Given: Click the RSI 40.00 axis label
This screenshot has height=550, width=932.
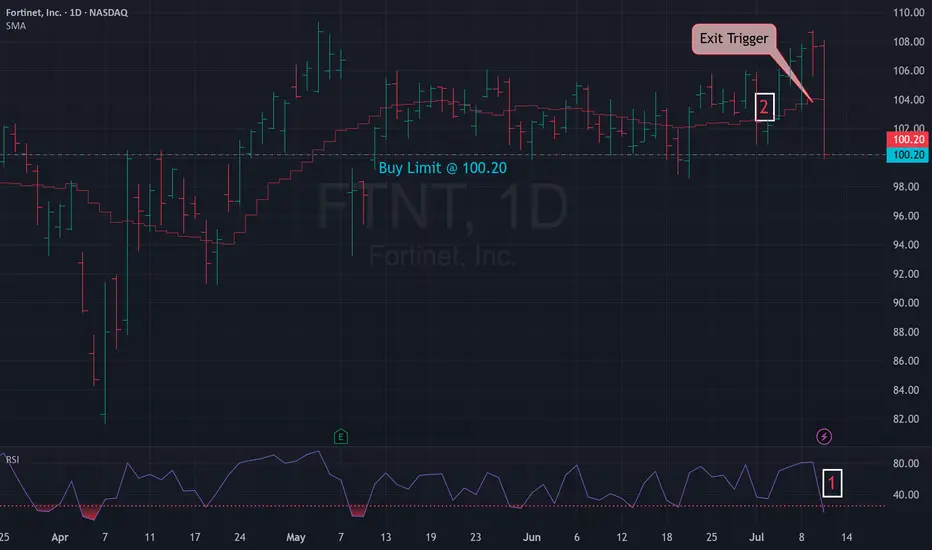Looking at the screenshot, I should click(x=906, y=495).
